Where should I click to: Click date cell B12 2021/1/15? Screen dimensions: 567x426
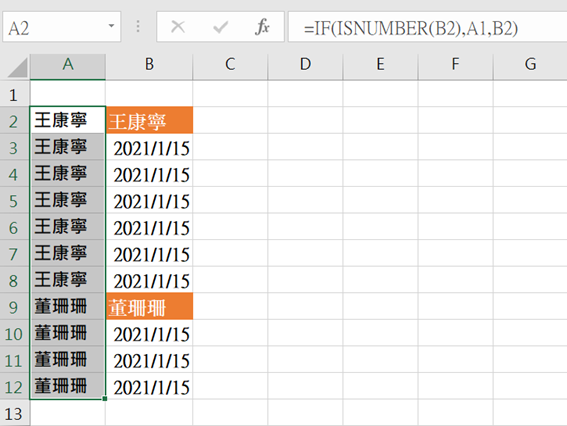pos(149,386)
